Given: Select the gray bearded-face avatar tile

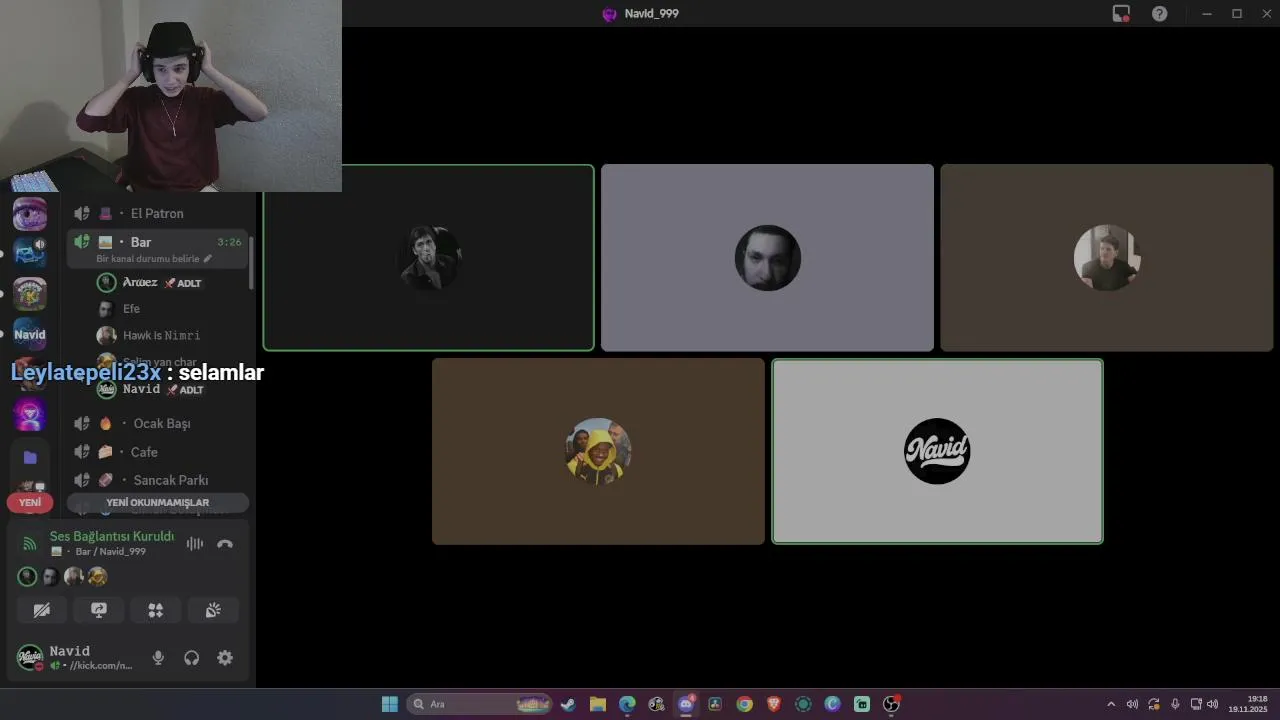Looking at the screenshot, I should tap(767, 258).
